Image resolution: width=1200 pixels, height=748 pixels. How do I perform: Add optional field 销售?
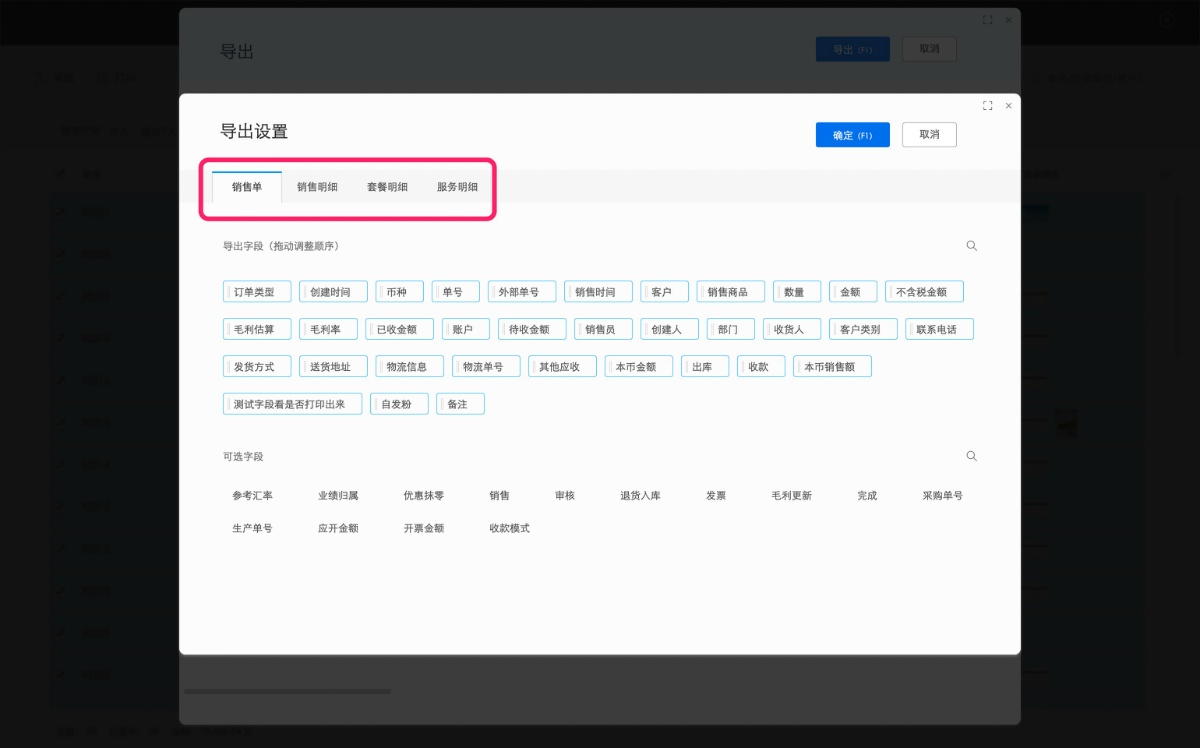tap(500, 495)
